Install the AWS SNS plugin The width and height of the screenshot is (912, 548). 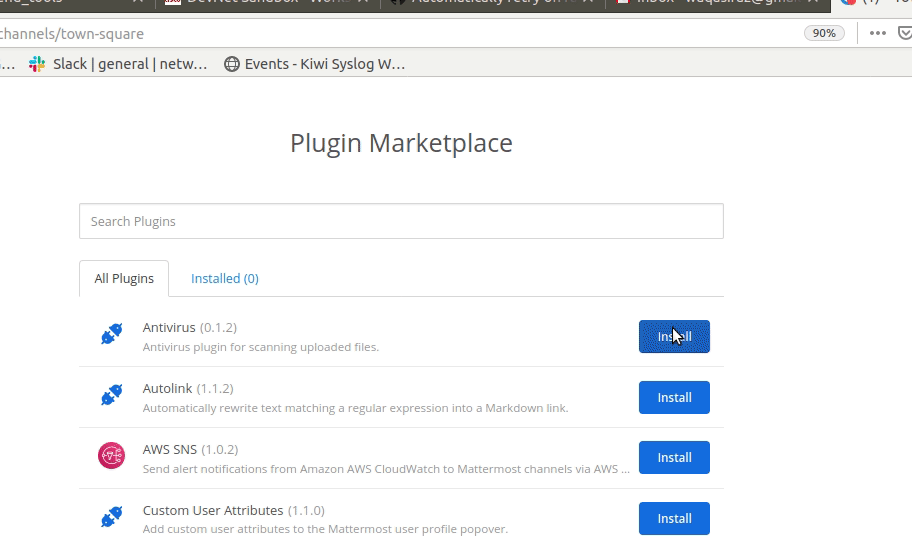pos(674,457)
